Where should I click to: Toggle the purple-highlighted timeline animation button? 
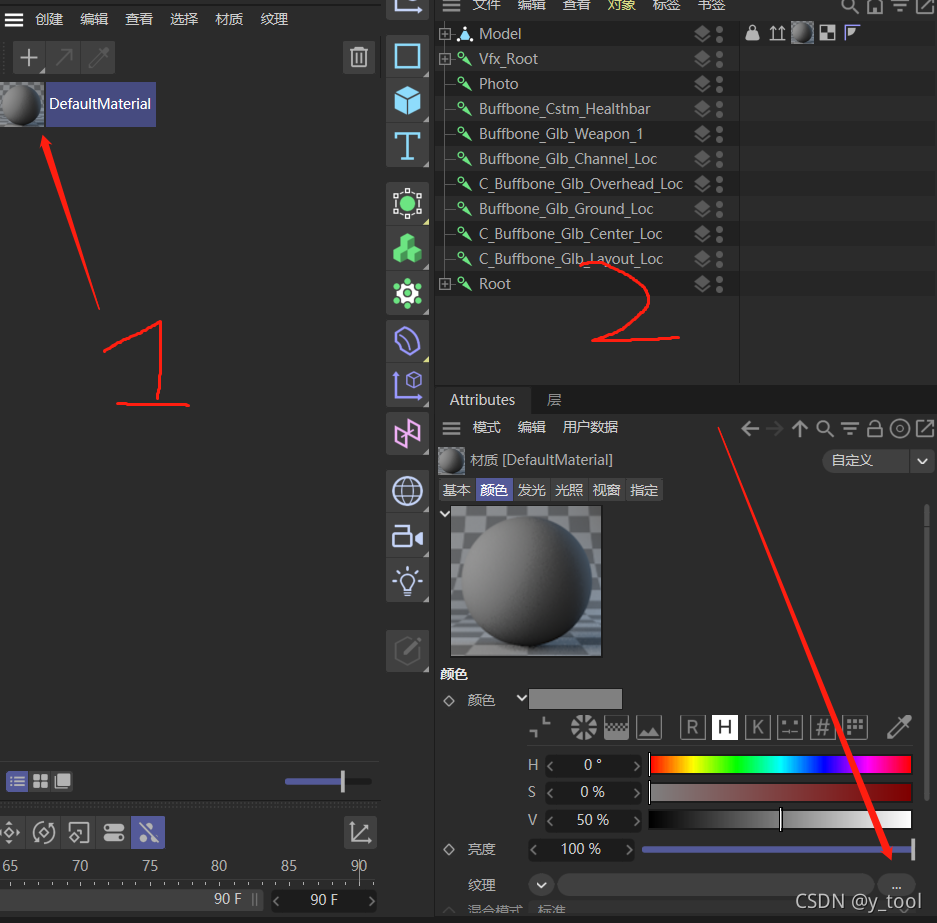click(148, 832)
